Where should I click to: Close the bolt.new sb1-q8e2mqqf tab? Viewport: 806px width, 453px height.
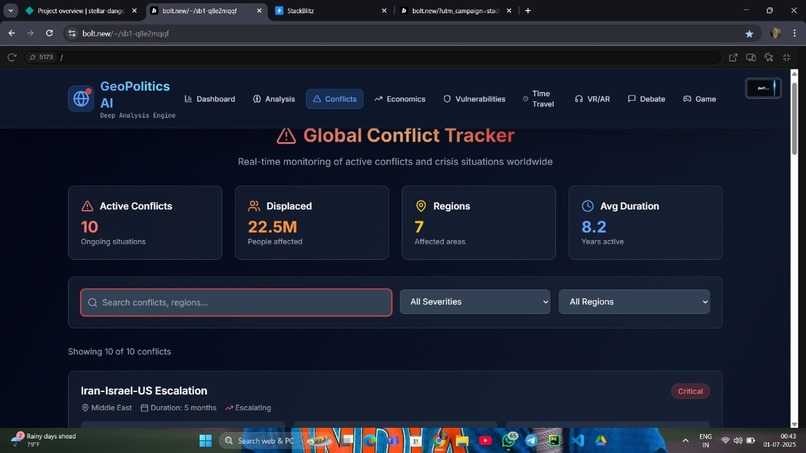click(259, 10)
